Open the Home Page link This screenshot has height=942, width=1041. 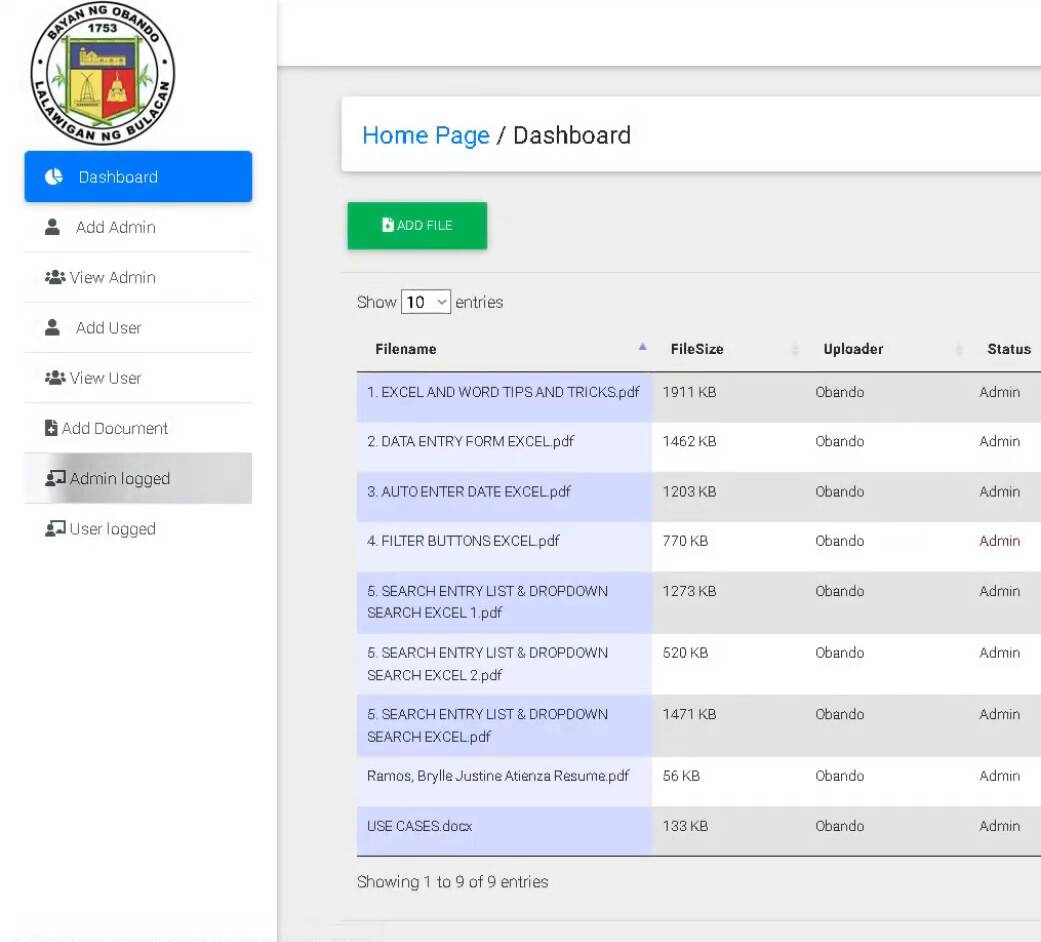click(x=425, y=135)
